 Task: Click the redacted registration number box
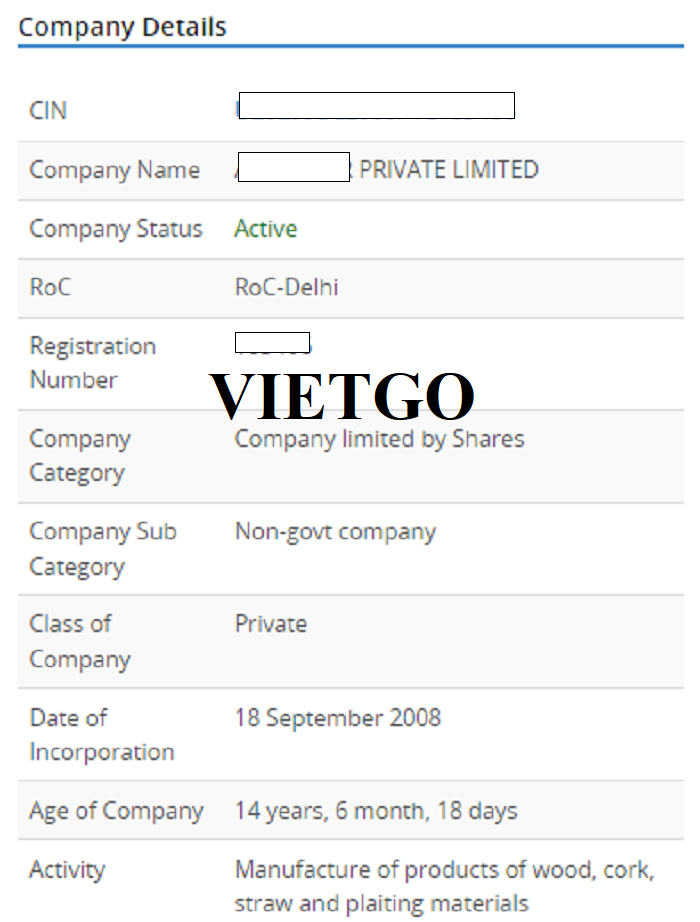pyautogui.click(x=272, y=342)
